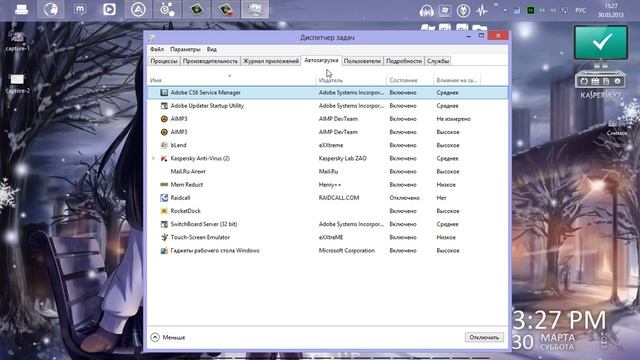Open the media player play icon in dock

(109, 9)
